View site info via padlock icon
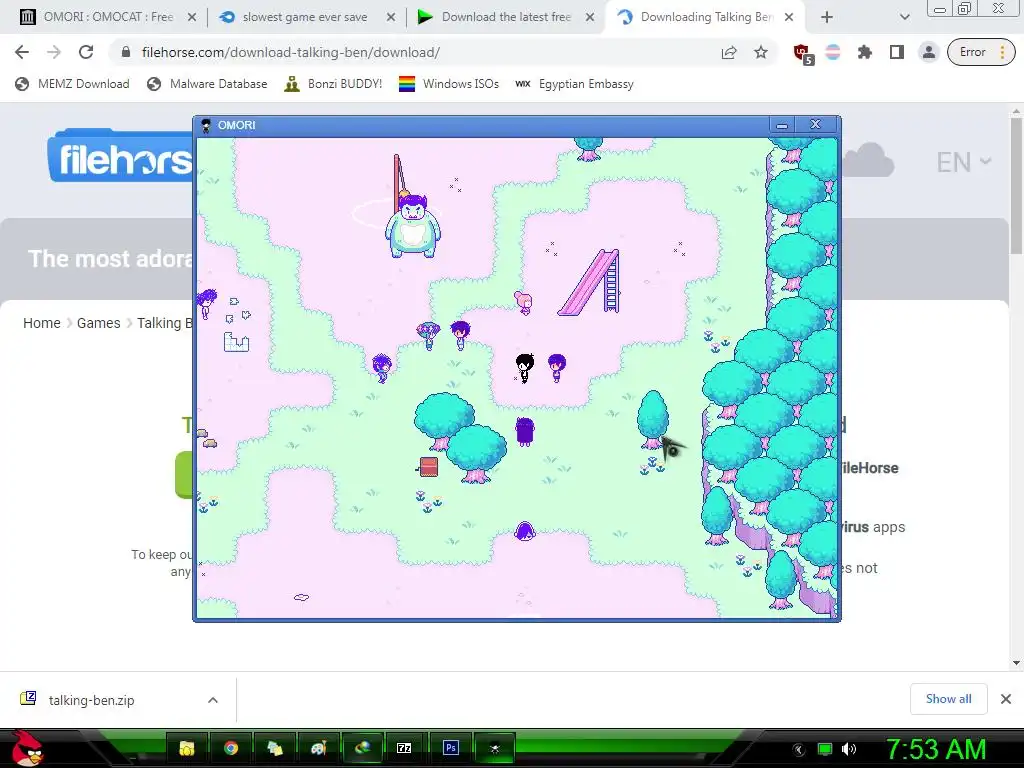The height and width of the screenshot is (768, 1024). tap(126, 52)
